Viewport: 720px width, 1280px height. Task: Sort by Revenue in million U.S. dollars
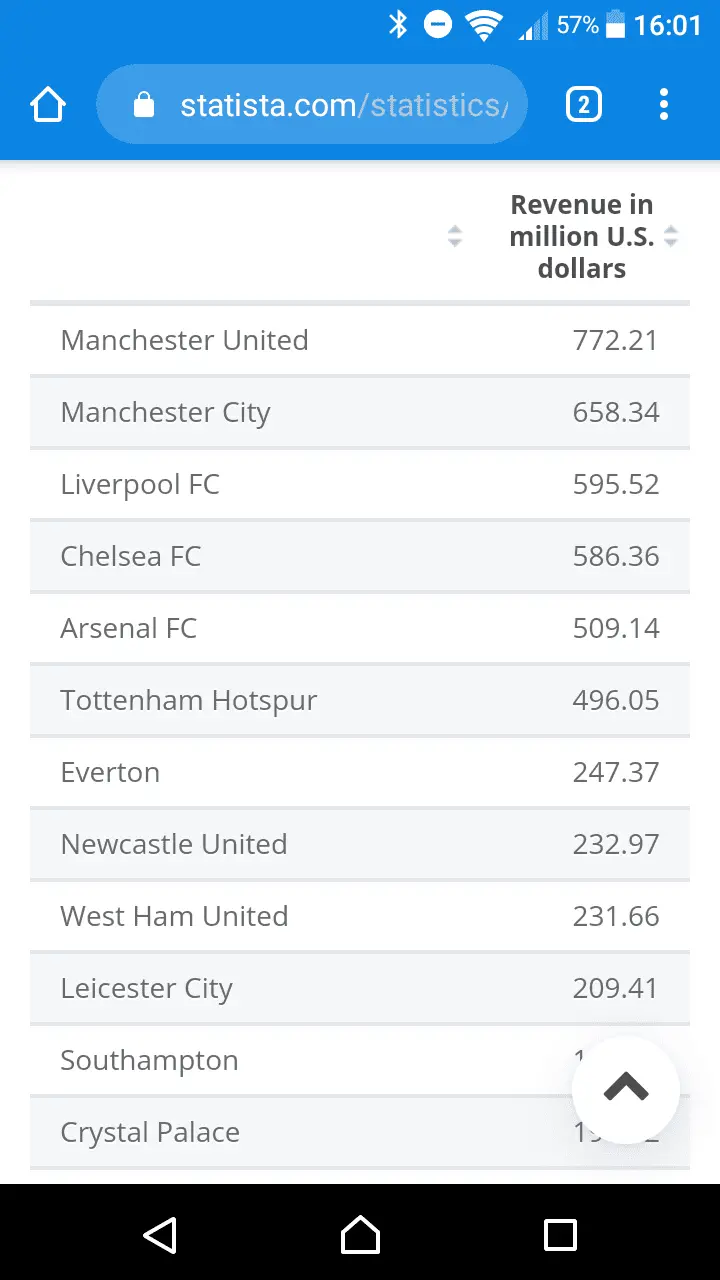[671, 237]
